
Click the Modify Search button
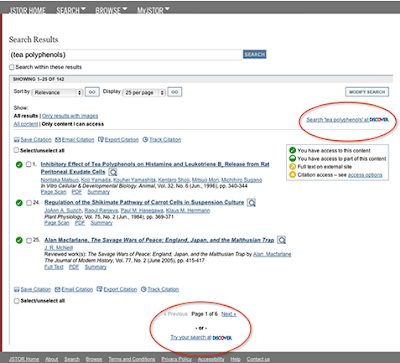pos(367,92)
